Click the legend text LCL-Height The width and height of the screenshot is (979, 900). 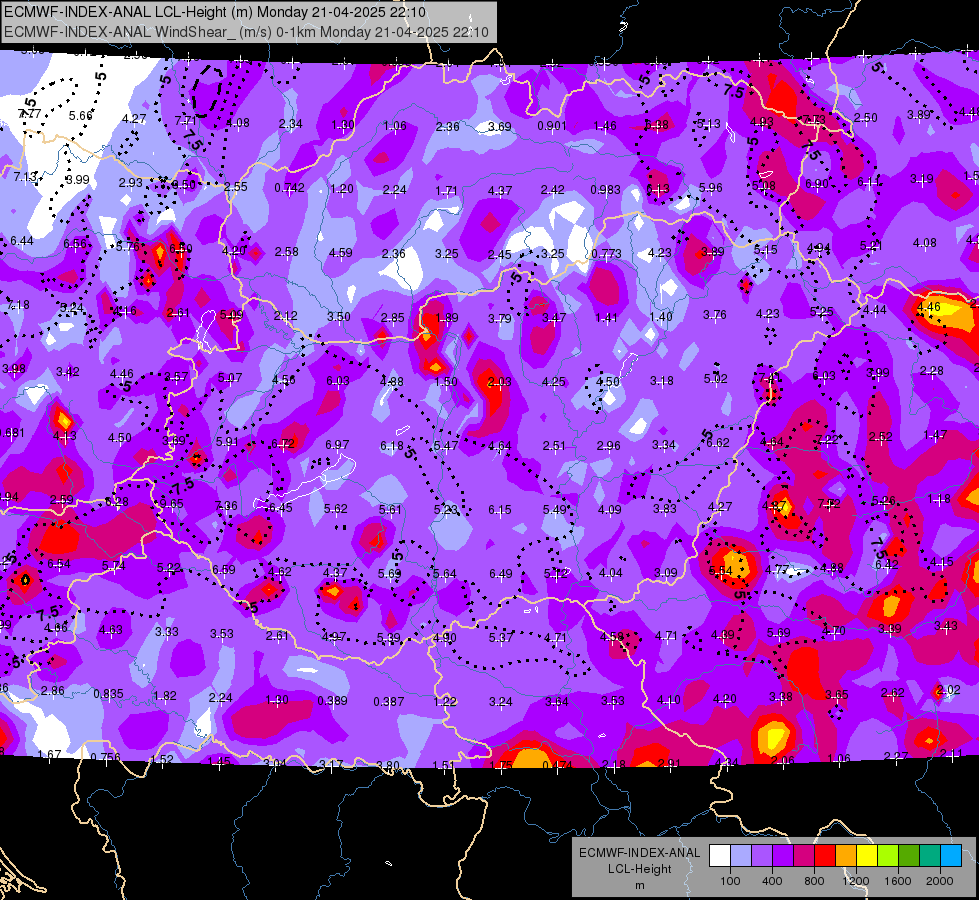[x=639, y=869]
